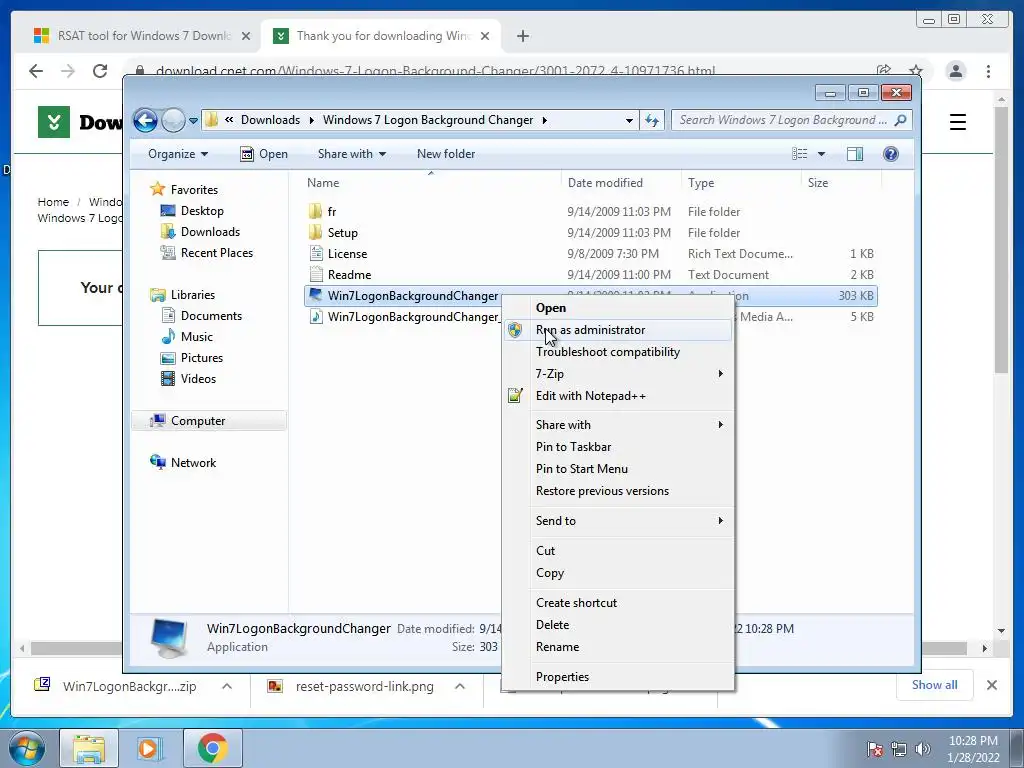Viewport: 1024px width, 768px height.
Task: Reload the Chrome page
Action: (x=100, y=71)
